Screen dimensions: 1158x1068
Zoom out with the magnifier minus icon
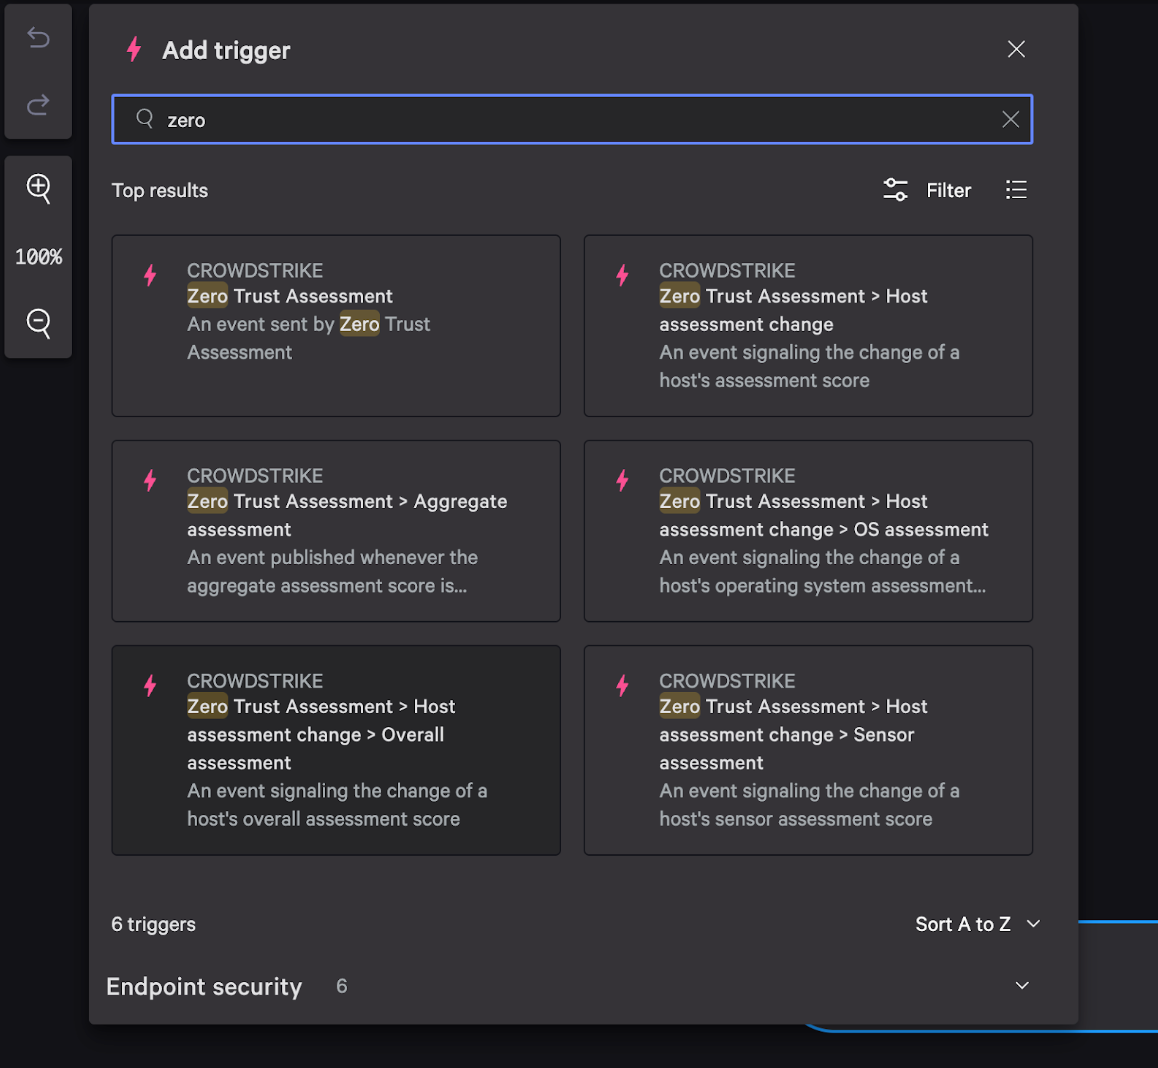[38, 323]
